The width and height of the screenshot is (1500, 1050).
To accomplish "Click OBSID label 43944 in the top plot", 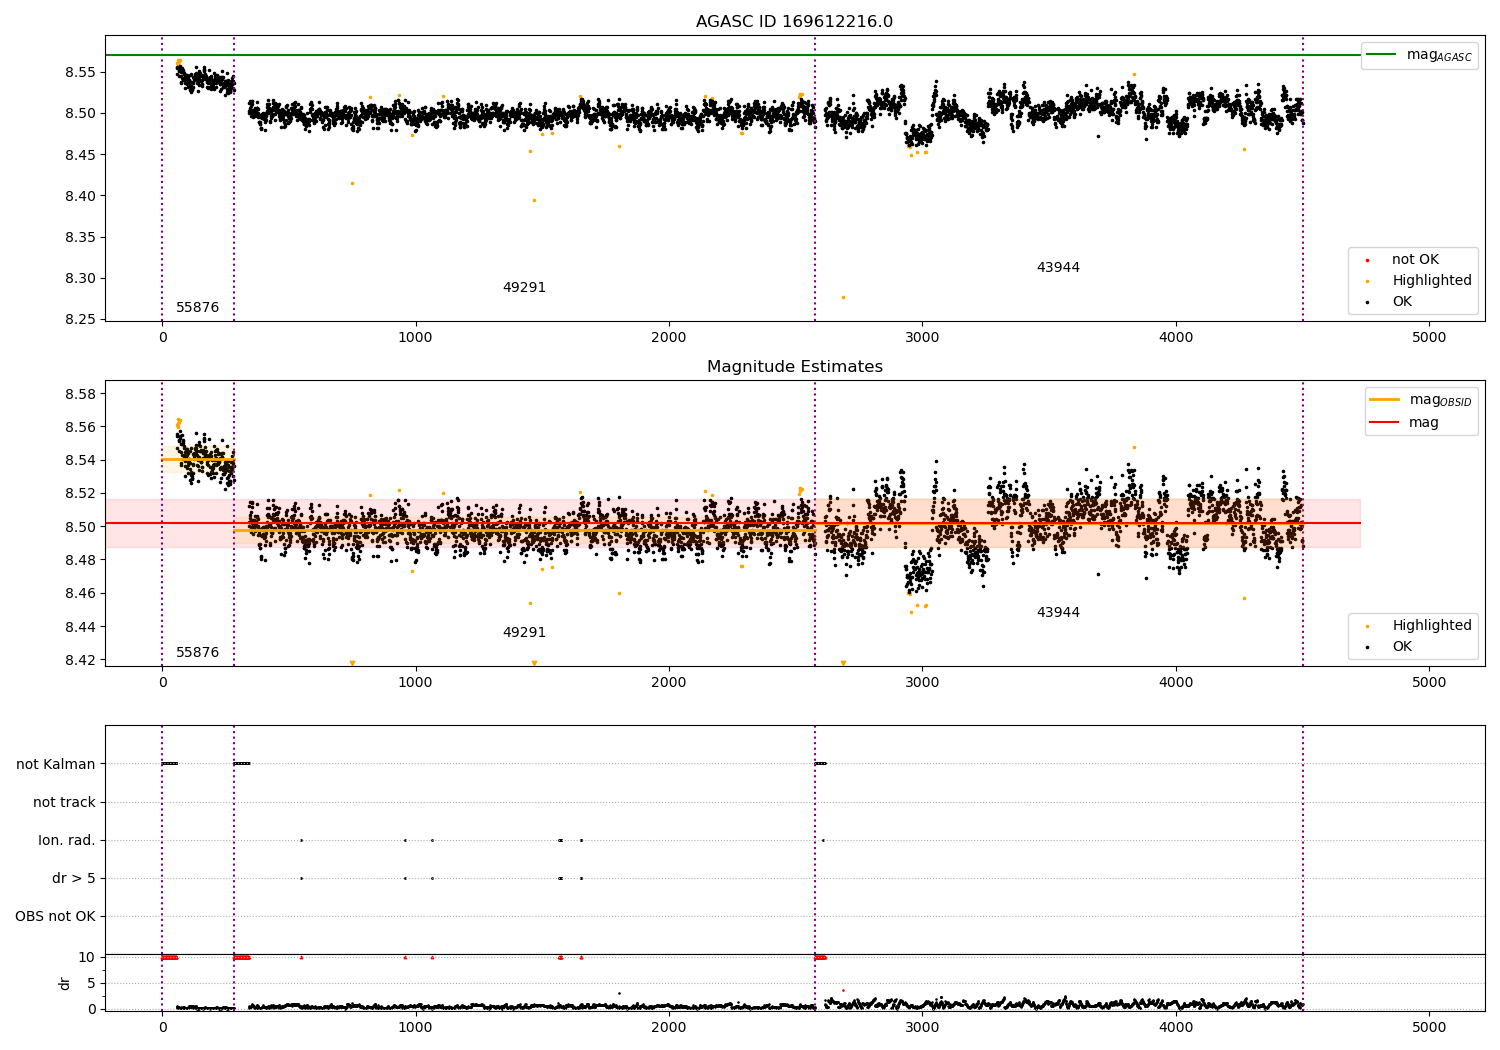I will tap(1058, 268).
